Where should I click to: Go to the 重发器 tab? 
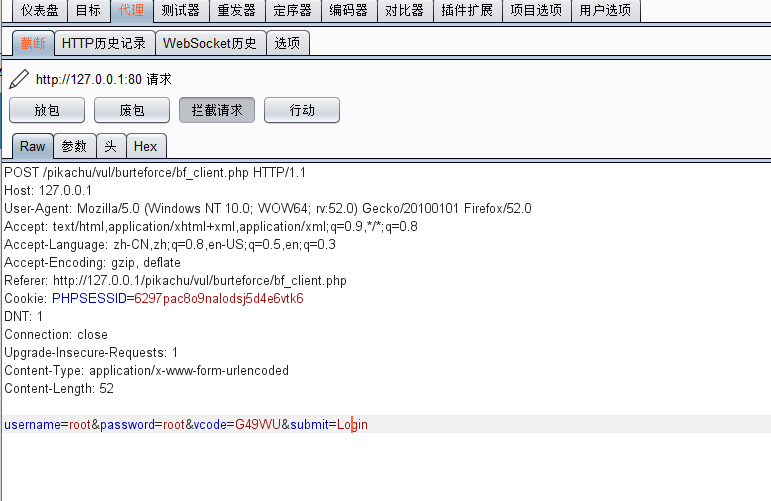237,10
